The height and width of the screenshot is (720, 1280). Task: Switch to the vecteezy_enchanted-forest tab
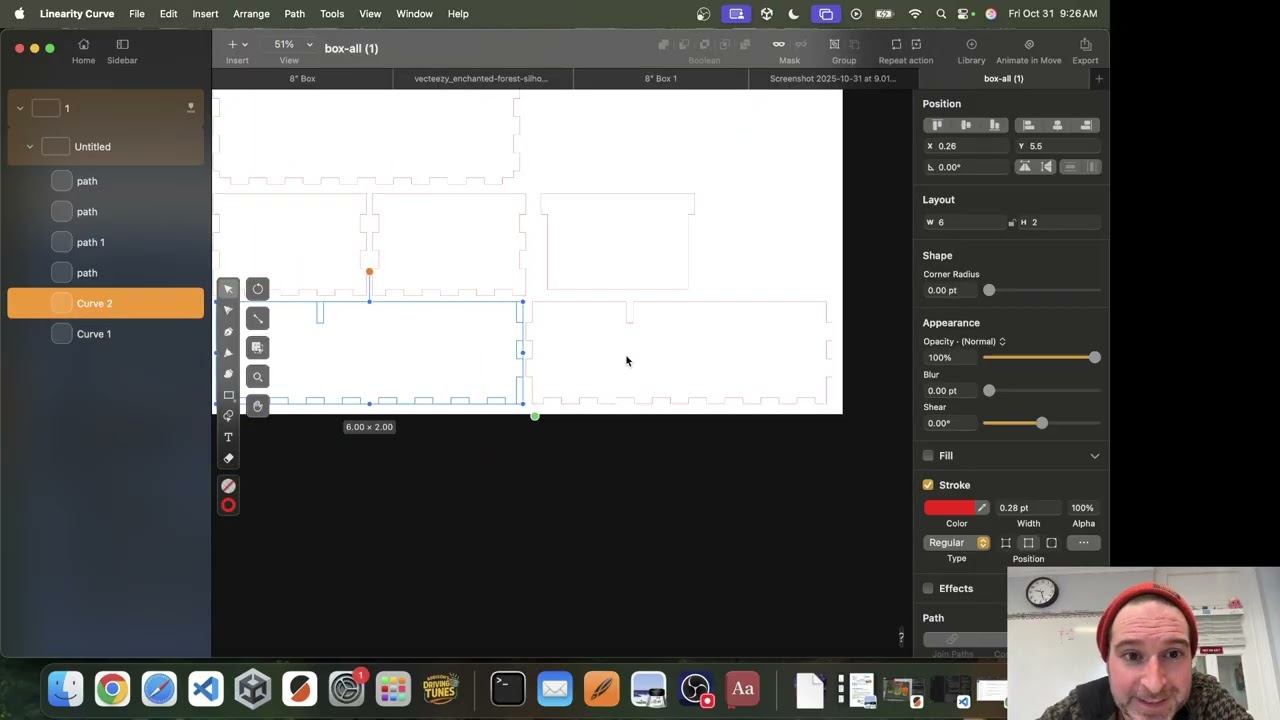(x=481, y=78)
